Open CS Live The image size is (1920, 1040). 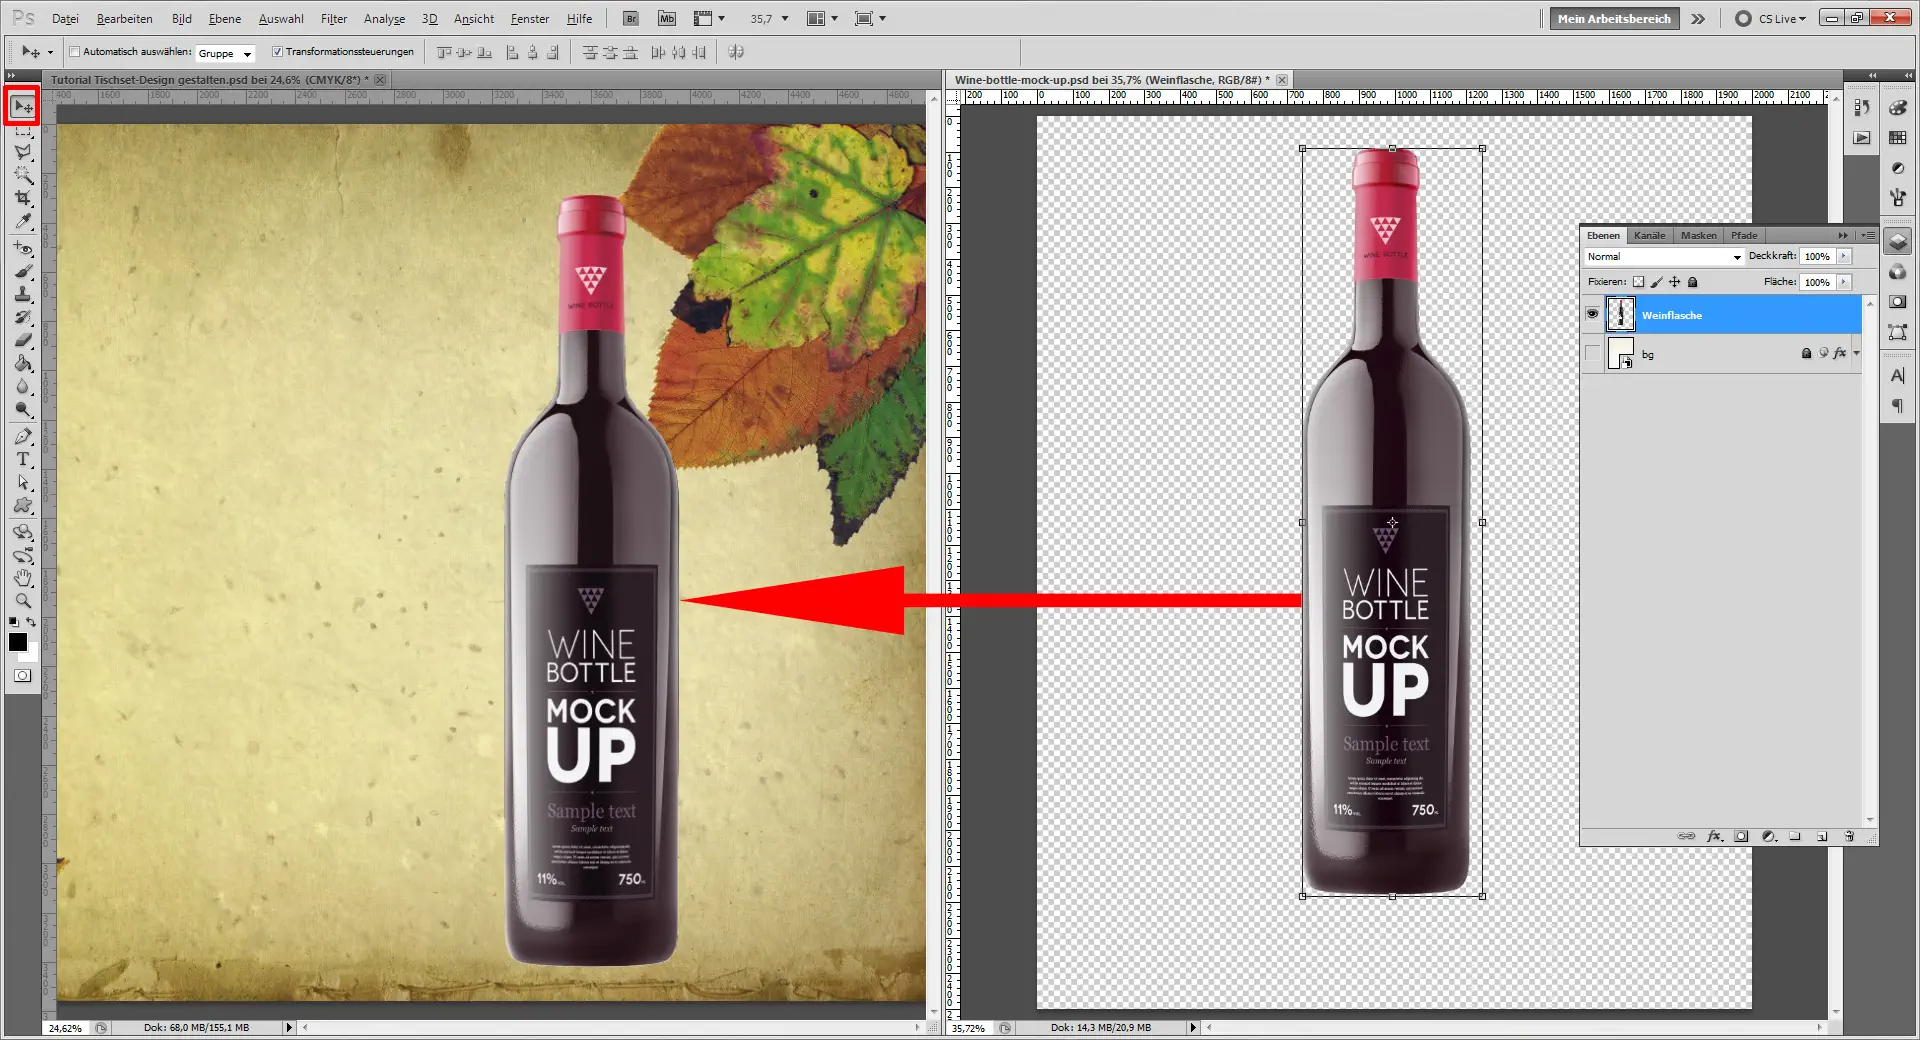pos(1775,18)
